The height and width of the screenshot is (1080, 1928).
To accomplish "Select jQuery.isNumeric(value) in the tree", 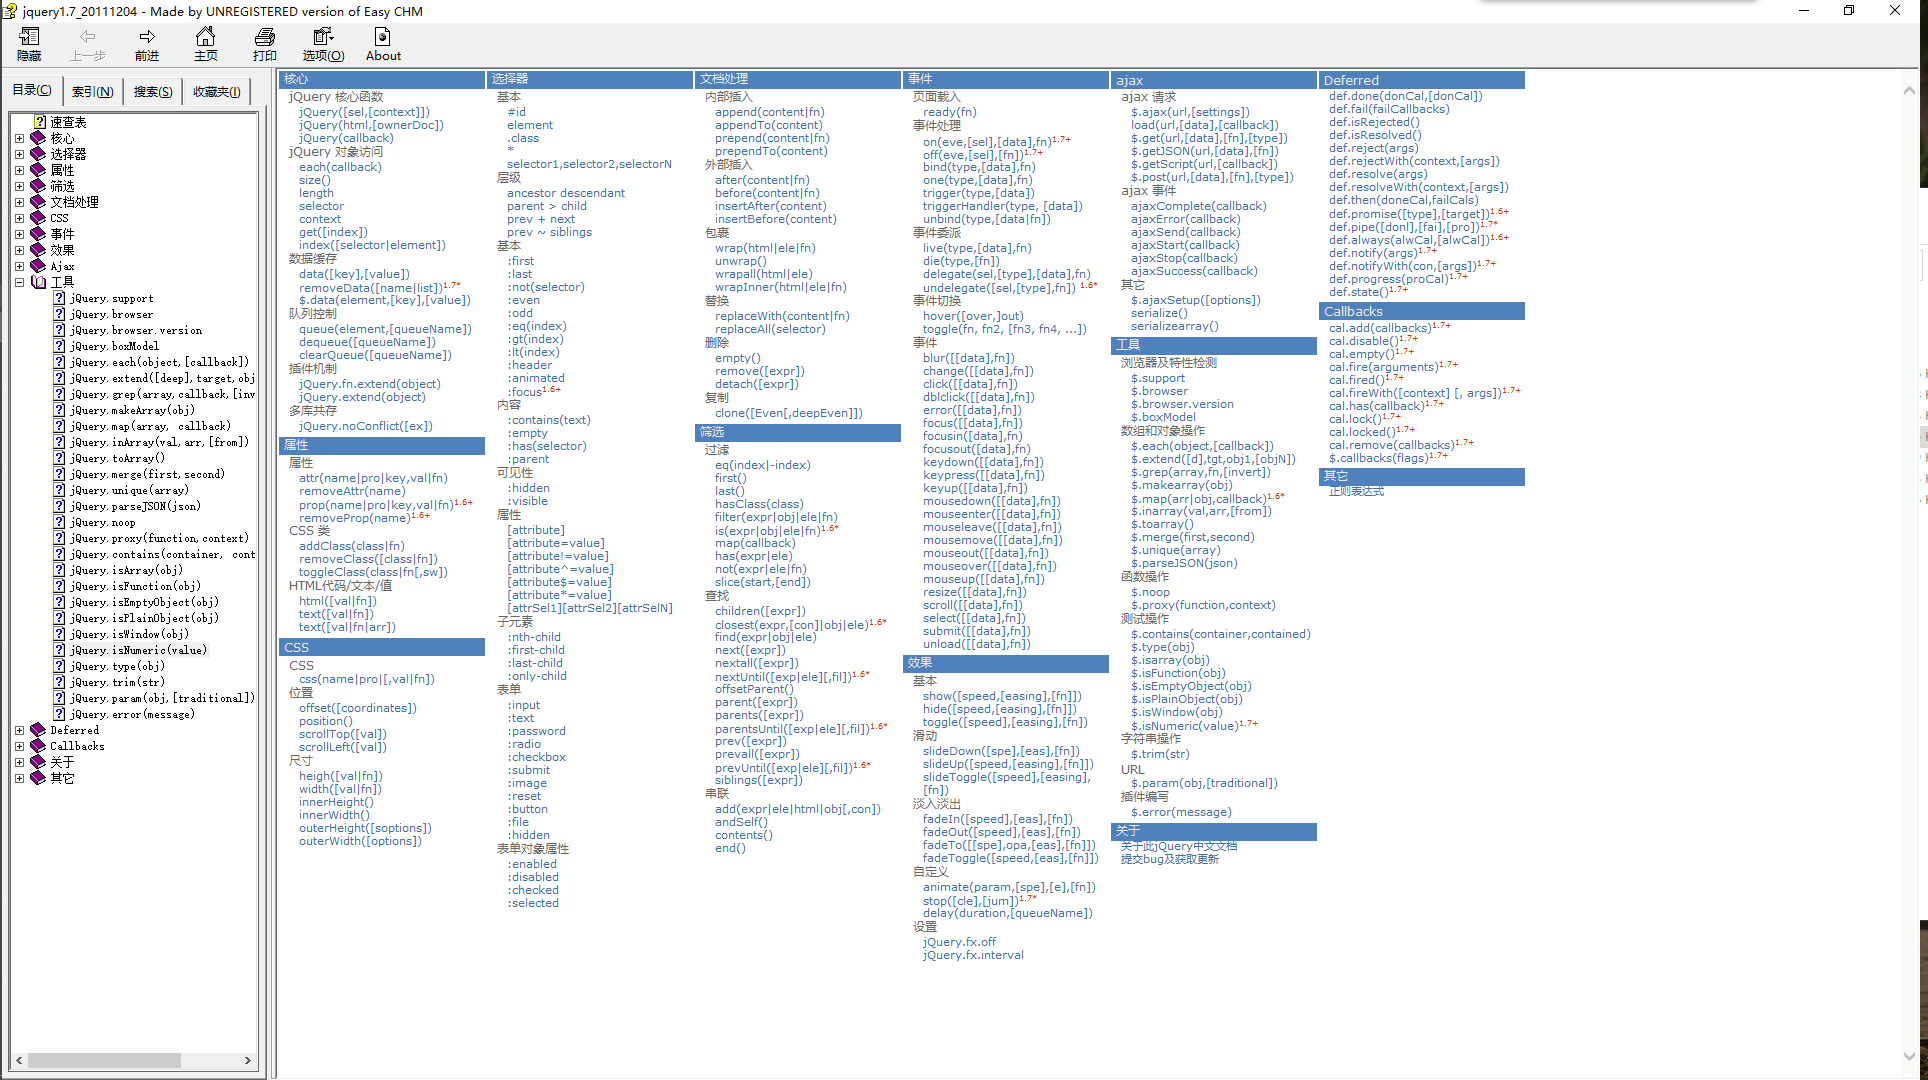I will tap(138, 650).
